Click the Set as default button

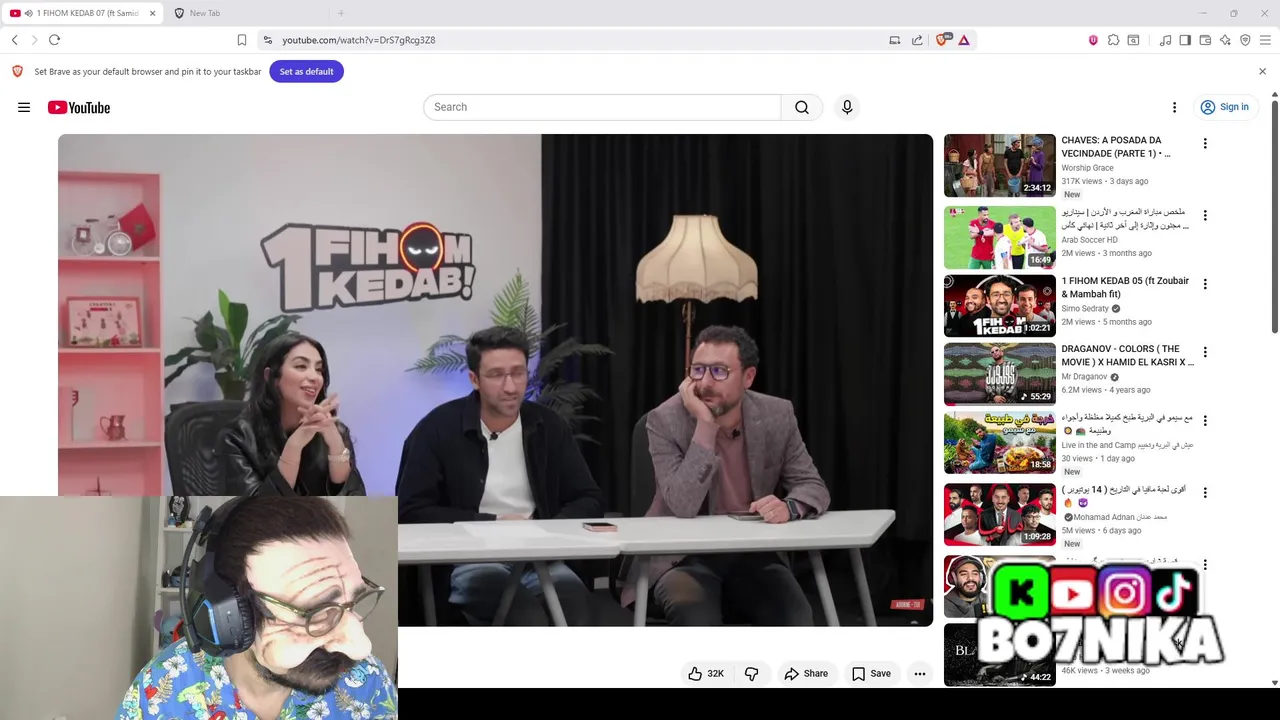tap(306, 72)
